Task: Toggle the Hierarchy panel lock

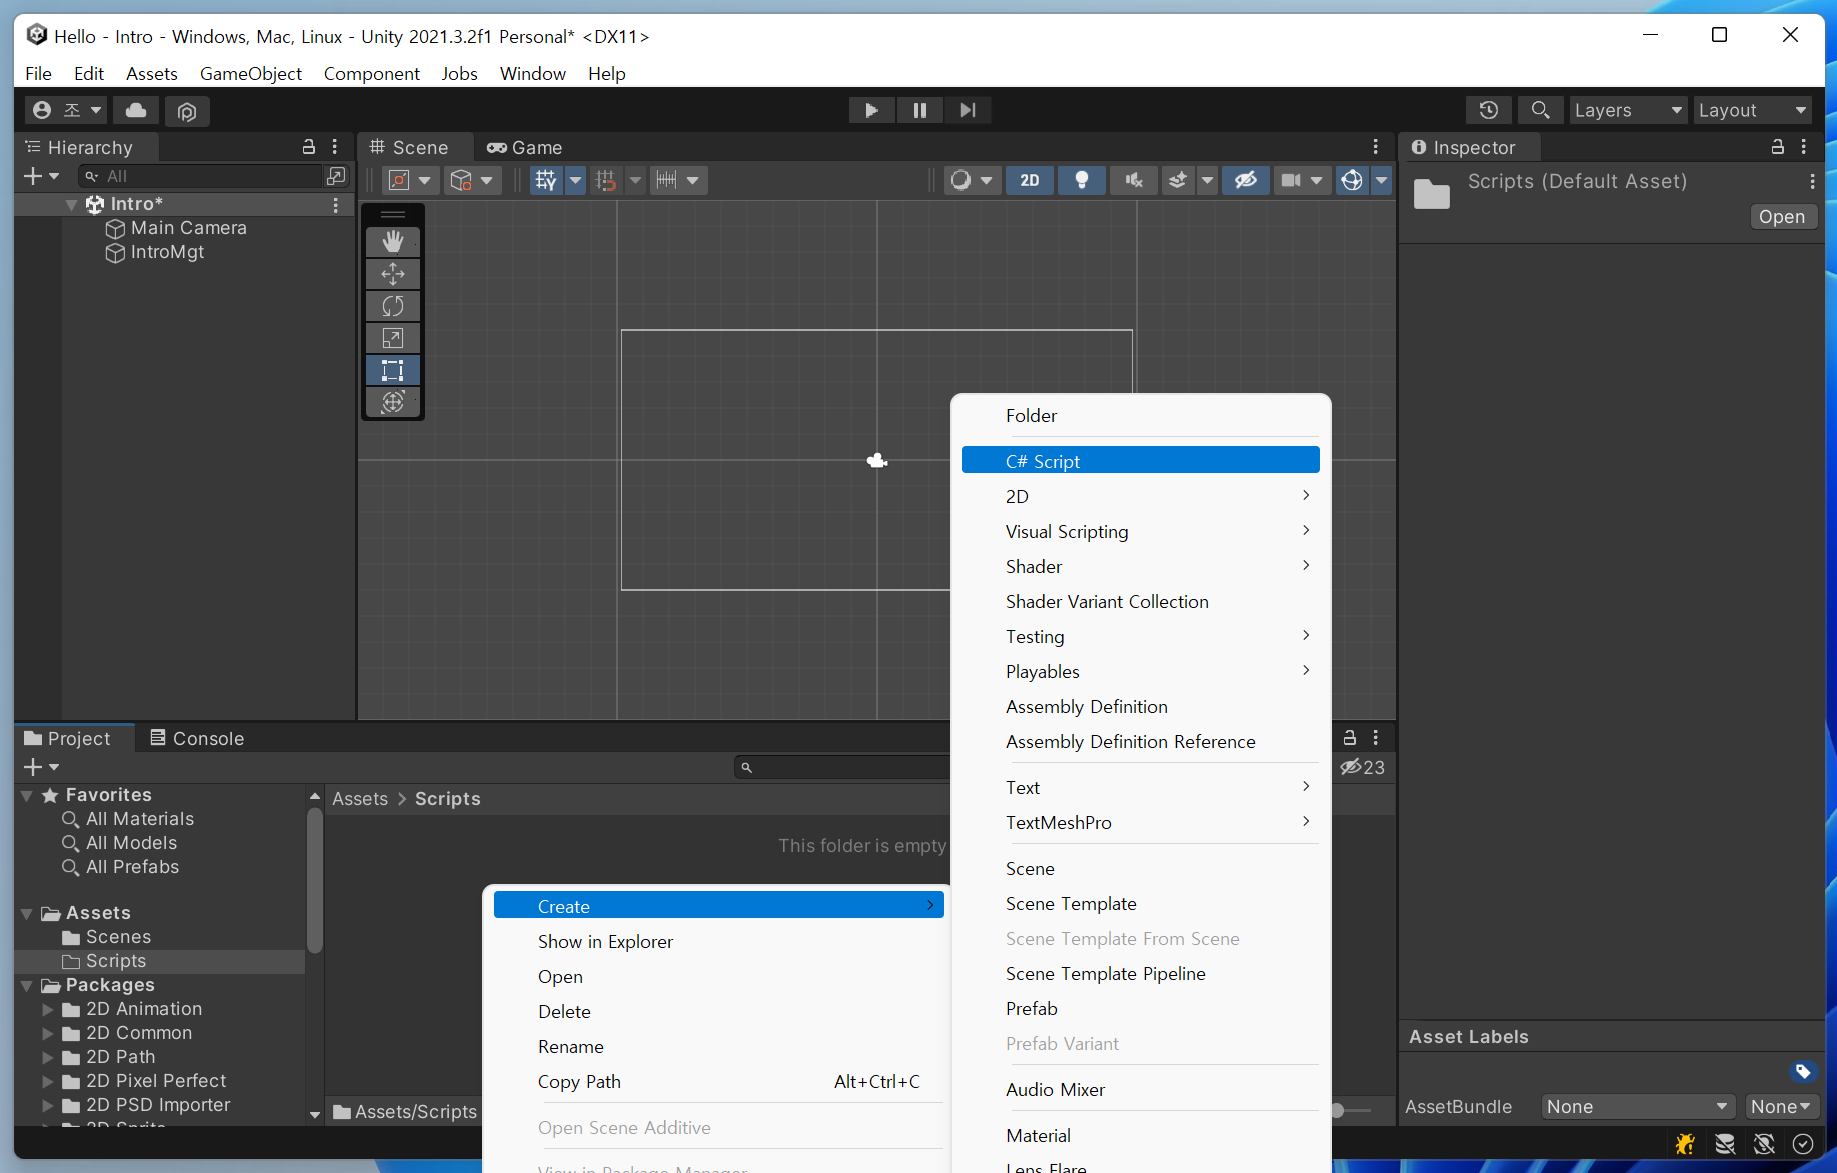Action: click(x=309, y=147)
